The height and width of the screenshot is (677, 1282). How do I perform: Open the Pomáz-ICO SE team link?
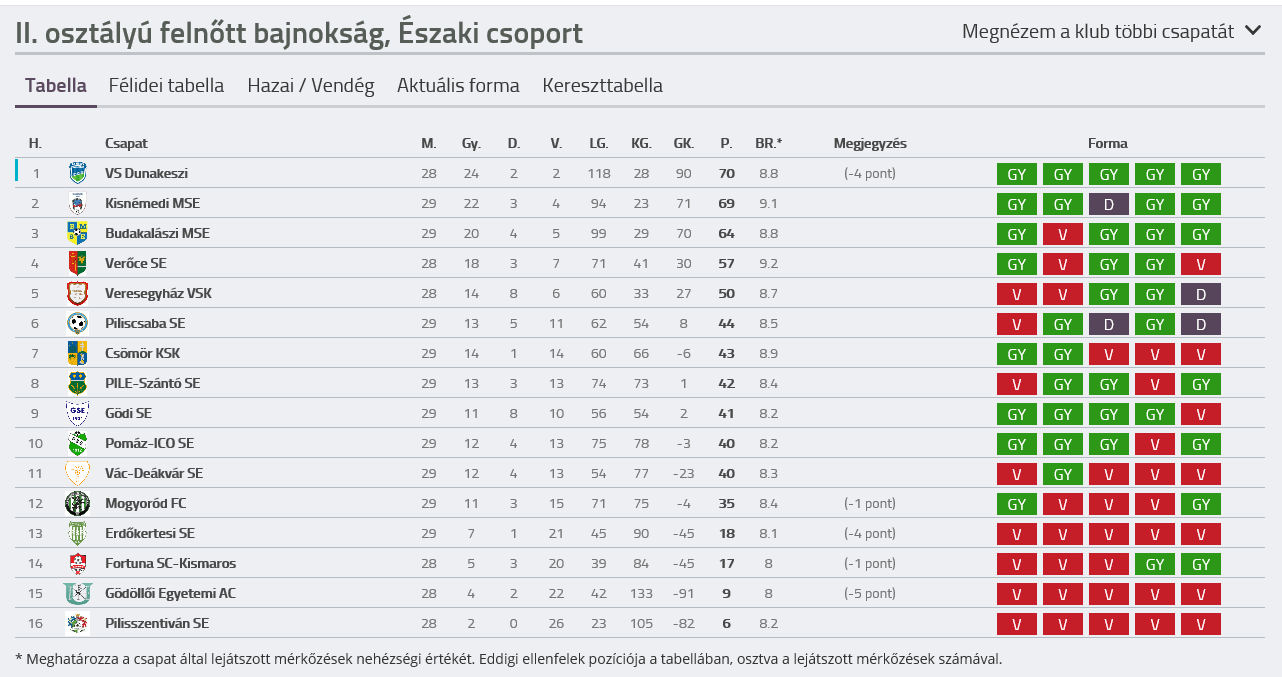pyautogui.click(x=150, y=443)
